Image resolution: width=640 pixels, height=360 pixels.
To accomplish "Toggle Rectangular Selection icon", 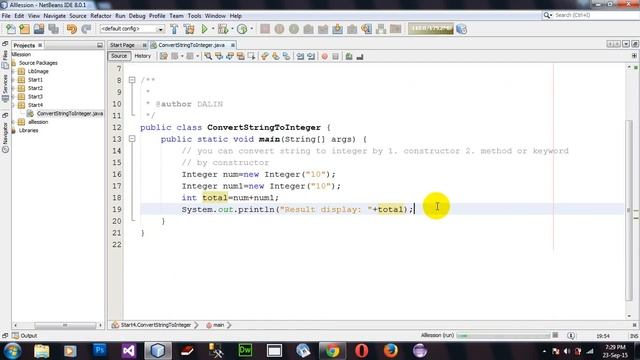I will click(x=251, y=56).
